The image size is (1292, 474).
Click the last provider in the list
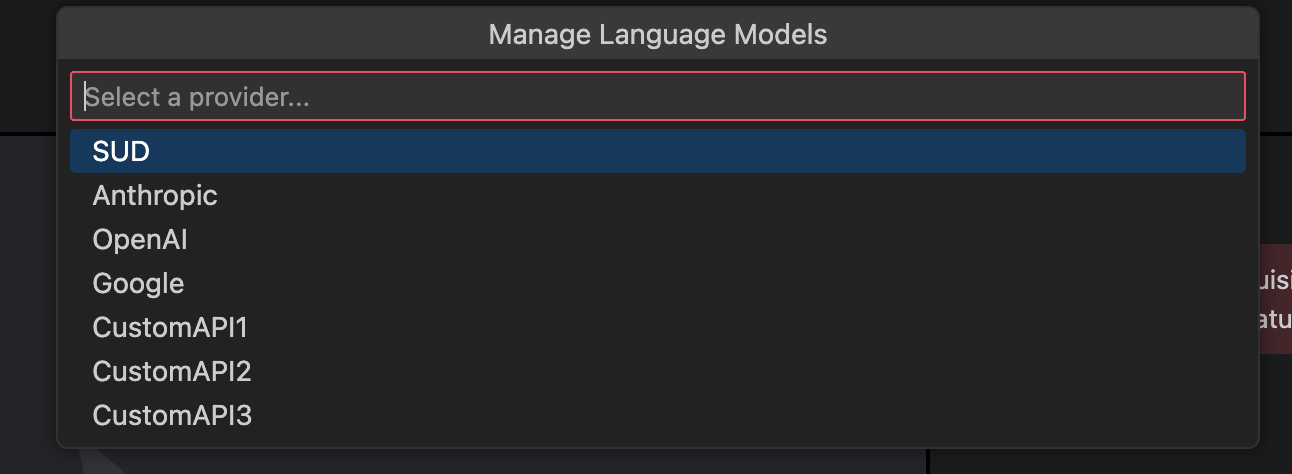pyautogui.click(x=172, y=416)
